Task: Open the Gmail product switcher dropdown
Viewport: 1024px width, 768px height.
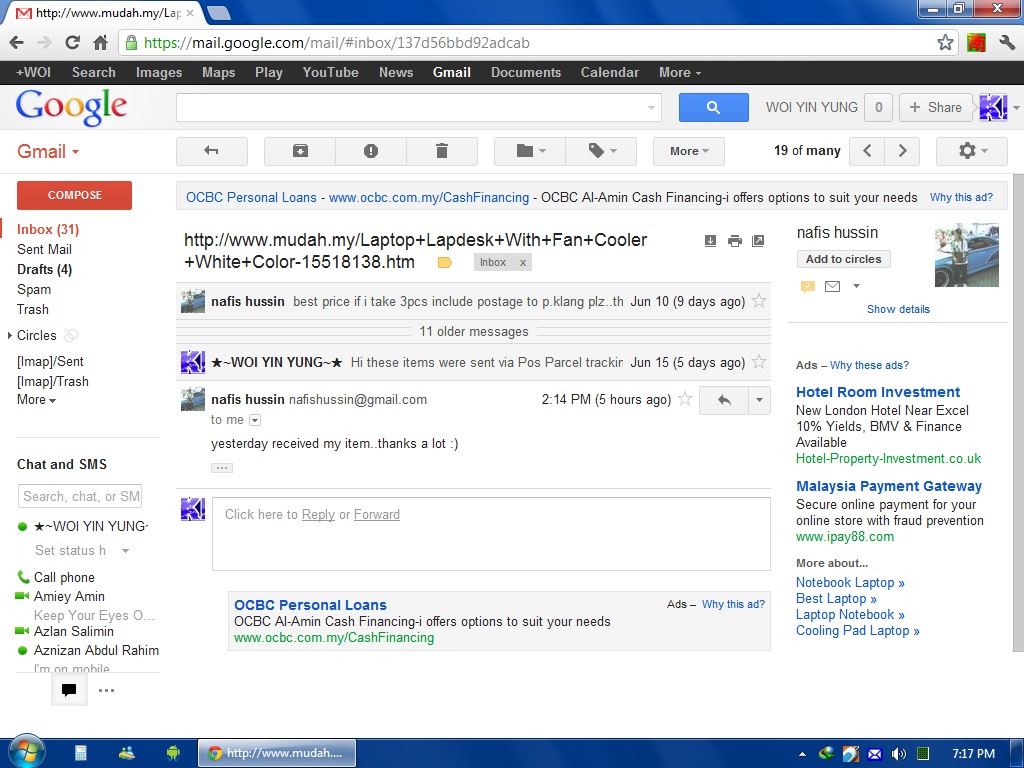Action: (x=48, y=152)
